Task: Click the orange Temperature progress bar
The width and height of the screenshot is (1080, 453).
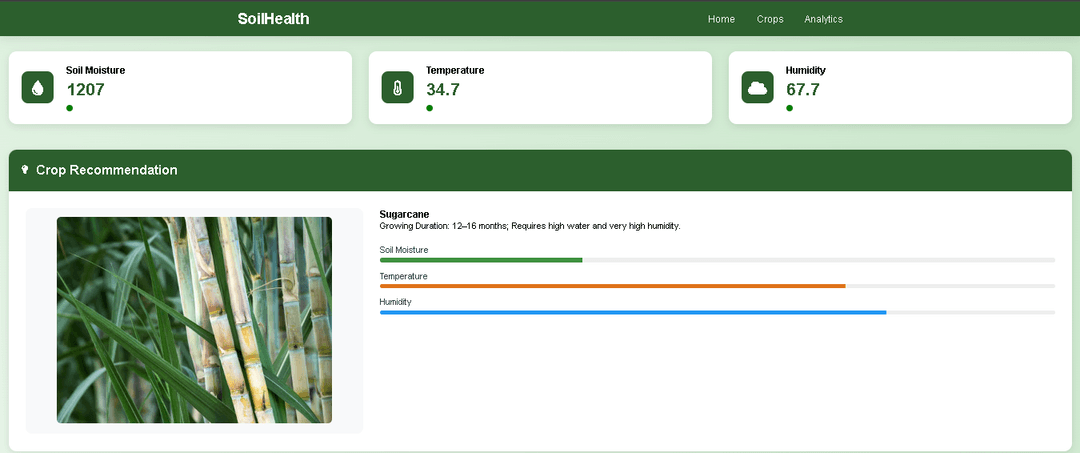Action: pos(612,286)
